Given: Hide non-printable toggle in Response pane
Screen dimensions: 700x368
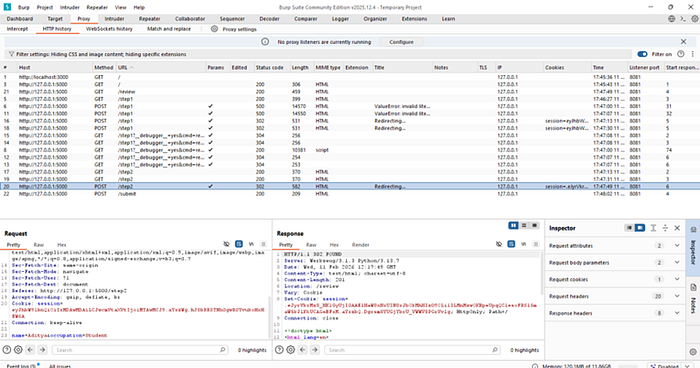Looking at the screenshot, I should pyautogui.click(x=499, y=244).
